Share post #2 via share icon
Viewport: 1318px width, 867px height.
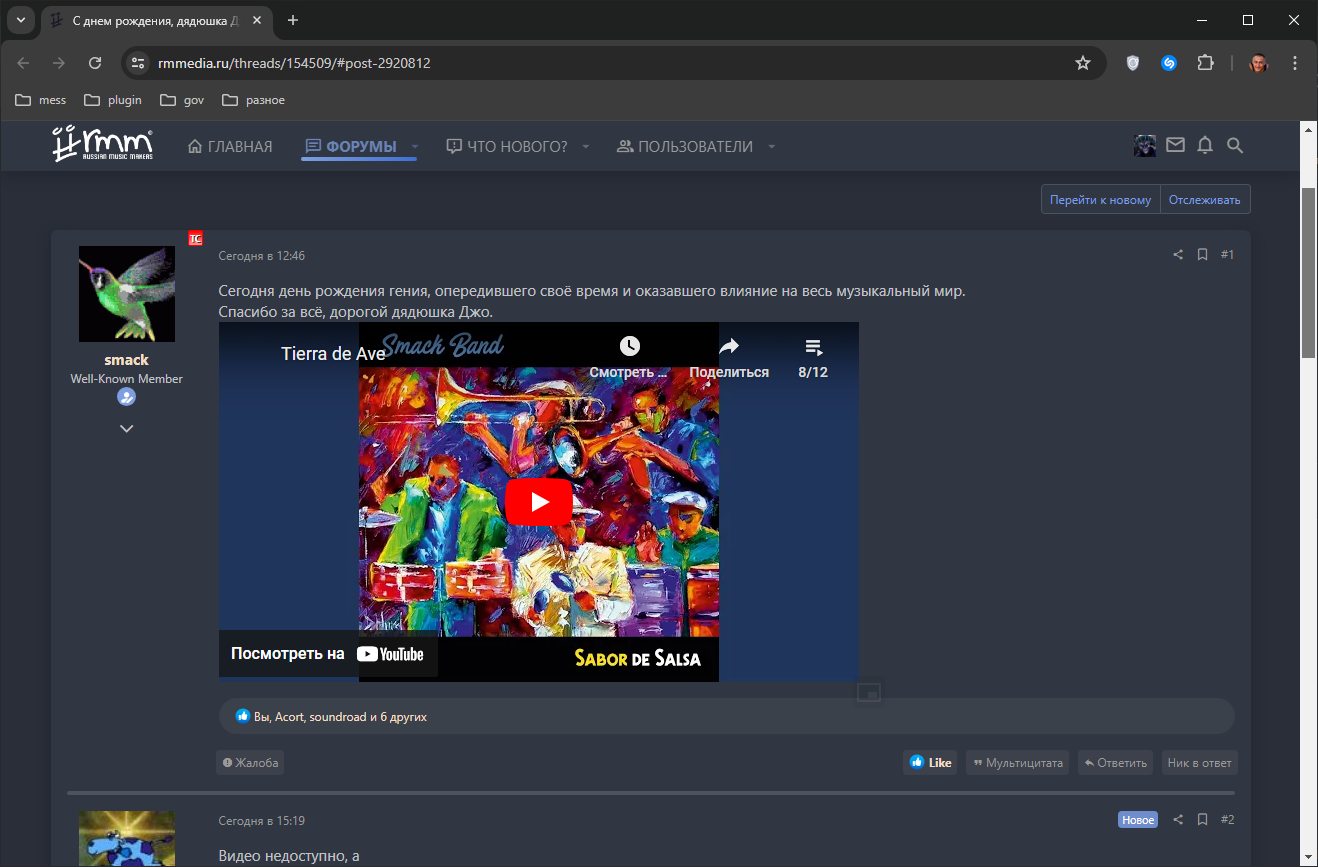tap(1178, 820)
